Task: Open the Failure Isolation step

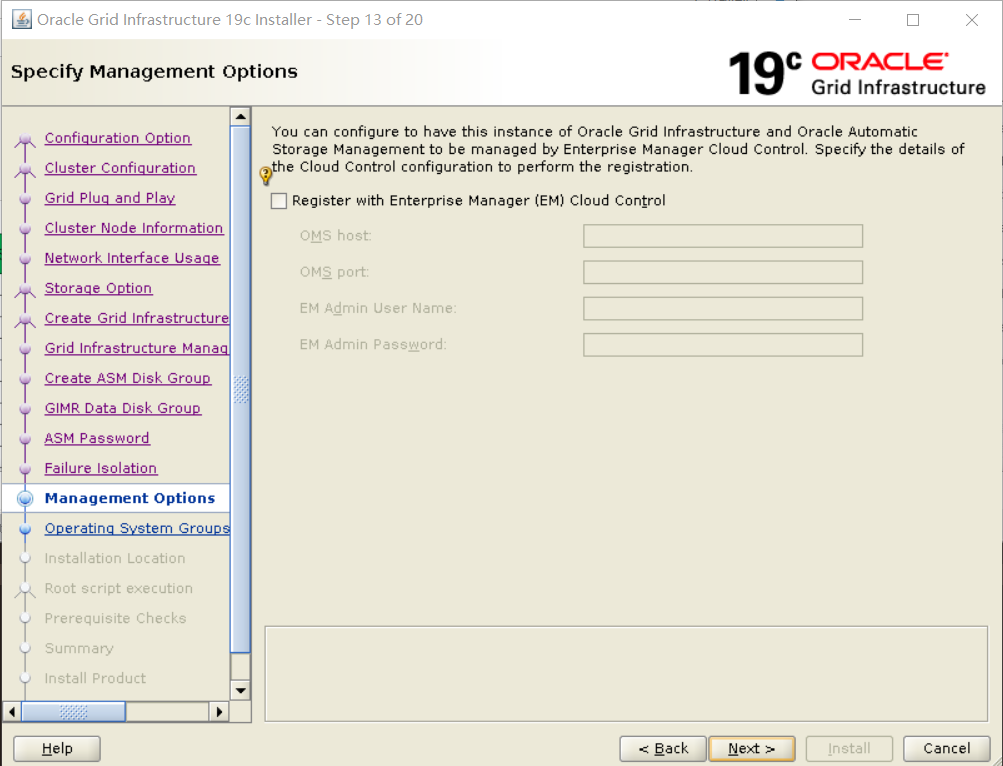Action: [100, 469]
